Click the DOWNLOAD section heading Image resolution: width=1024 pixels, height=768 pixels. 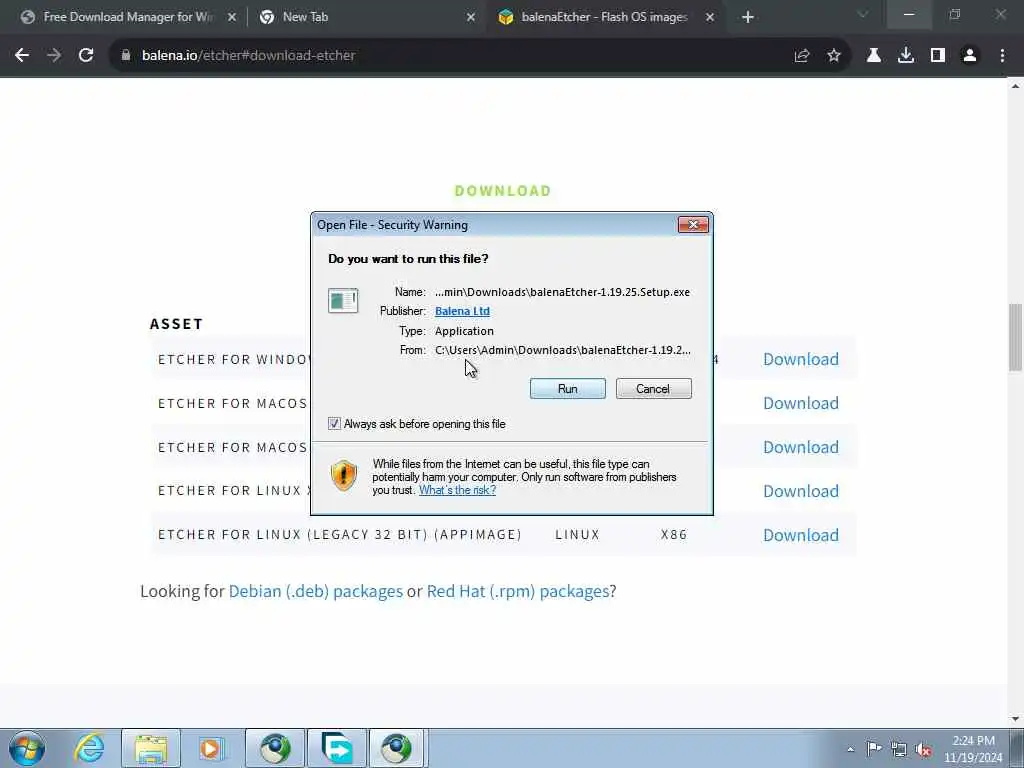(x=503, y=191)
